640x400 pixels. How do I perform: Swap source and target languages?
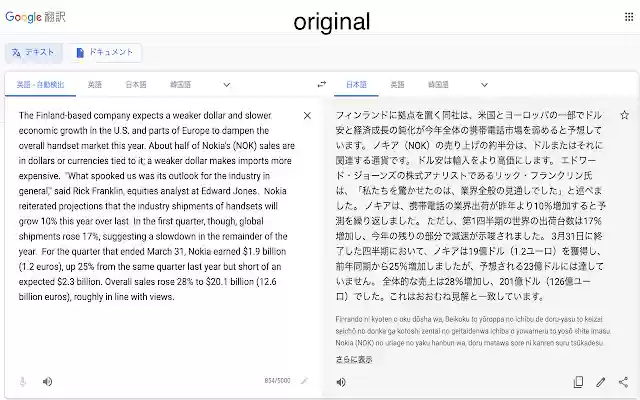pyautogui.click(x=322, y=84)
